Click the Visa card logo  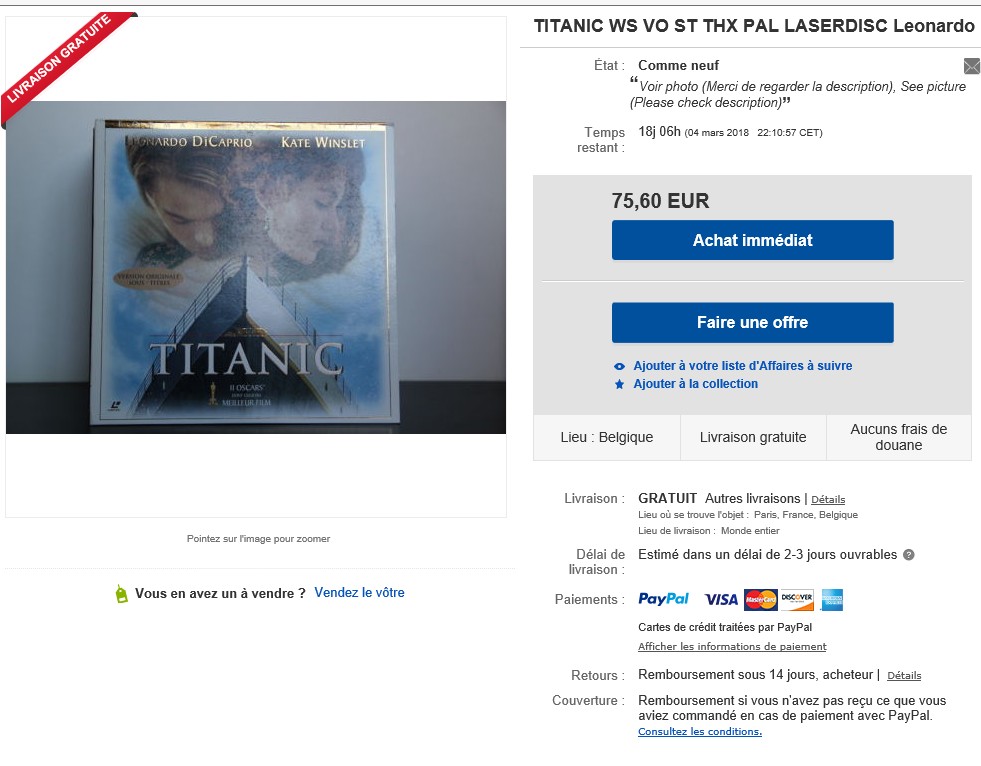pos(721,600)
